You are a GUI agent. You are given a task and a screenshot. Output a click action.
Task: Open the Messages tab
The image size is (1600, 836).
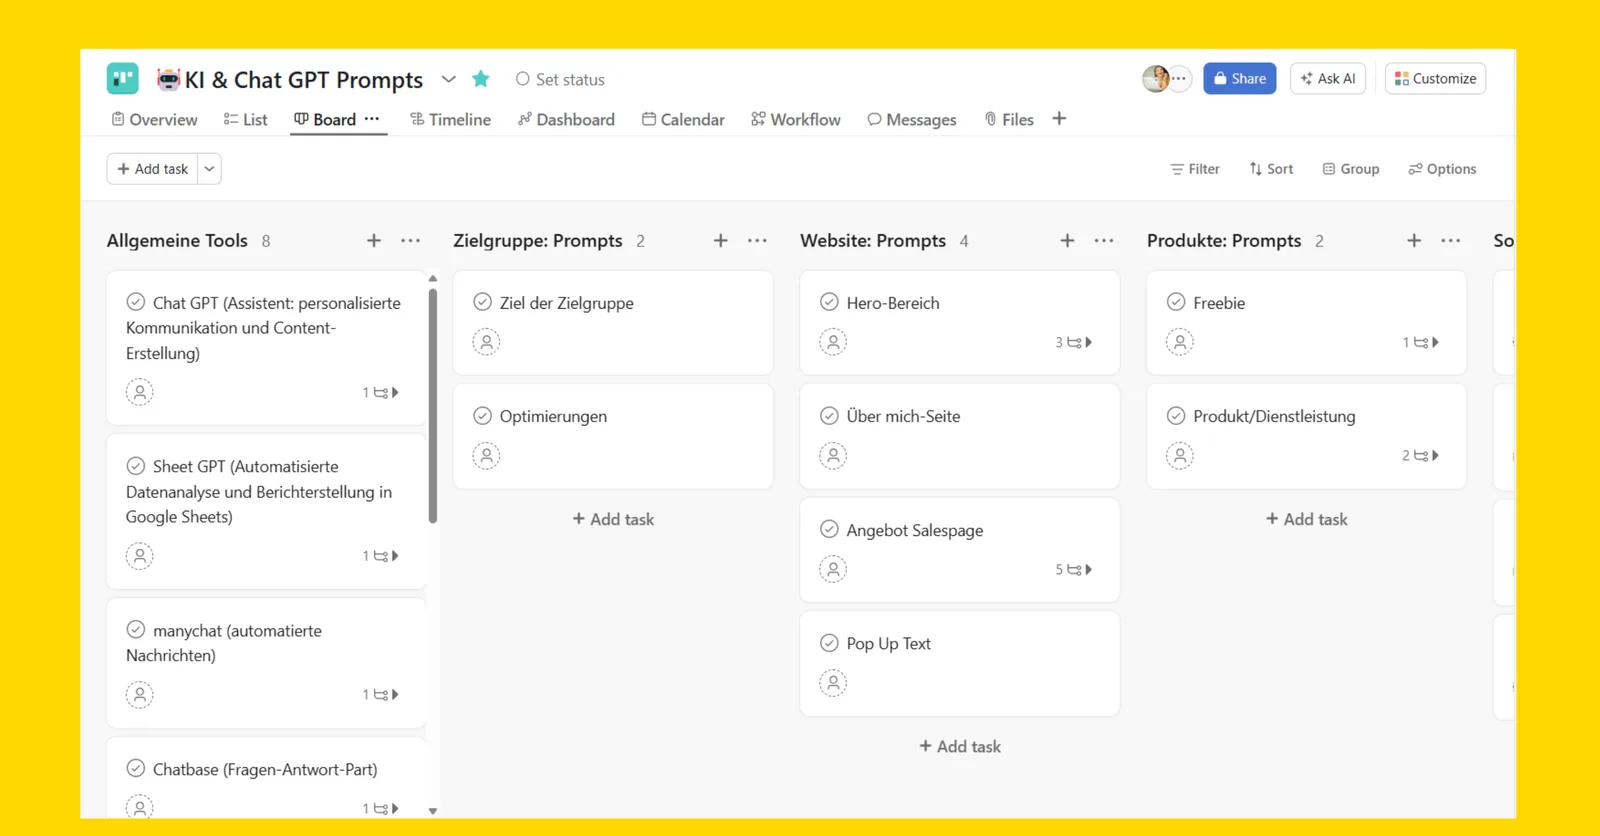pos(911,119)
